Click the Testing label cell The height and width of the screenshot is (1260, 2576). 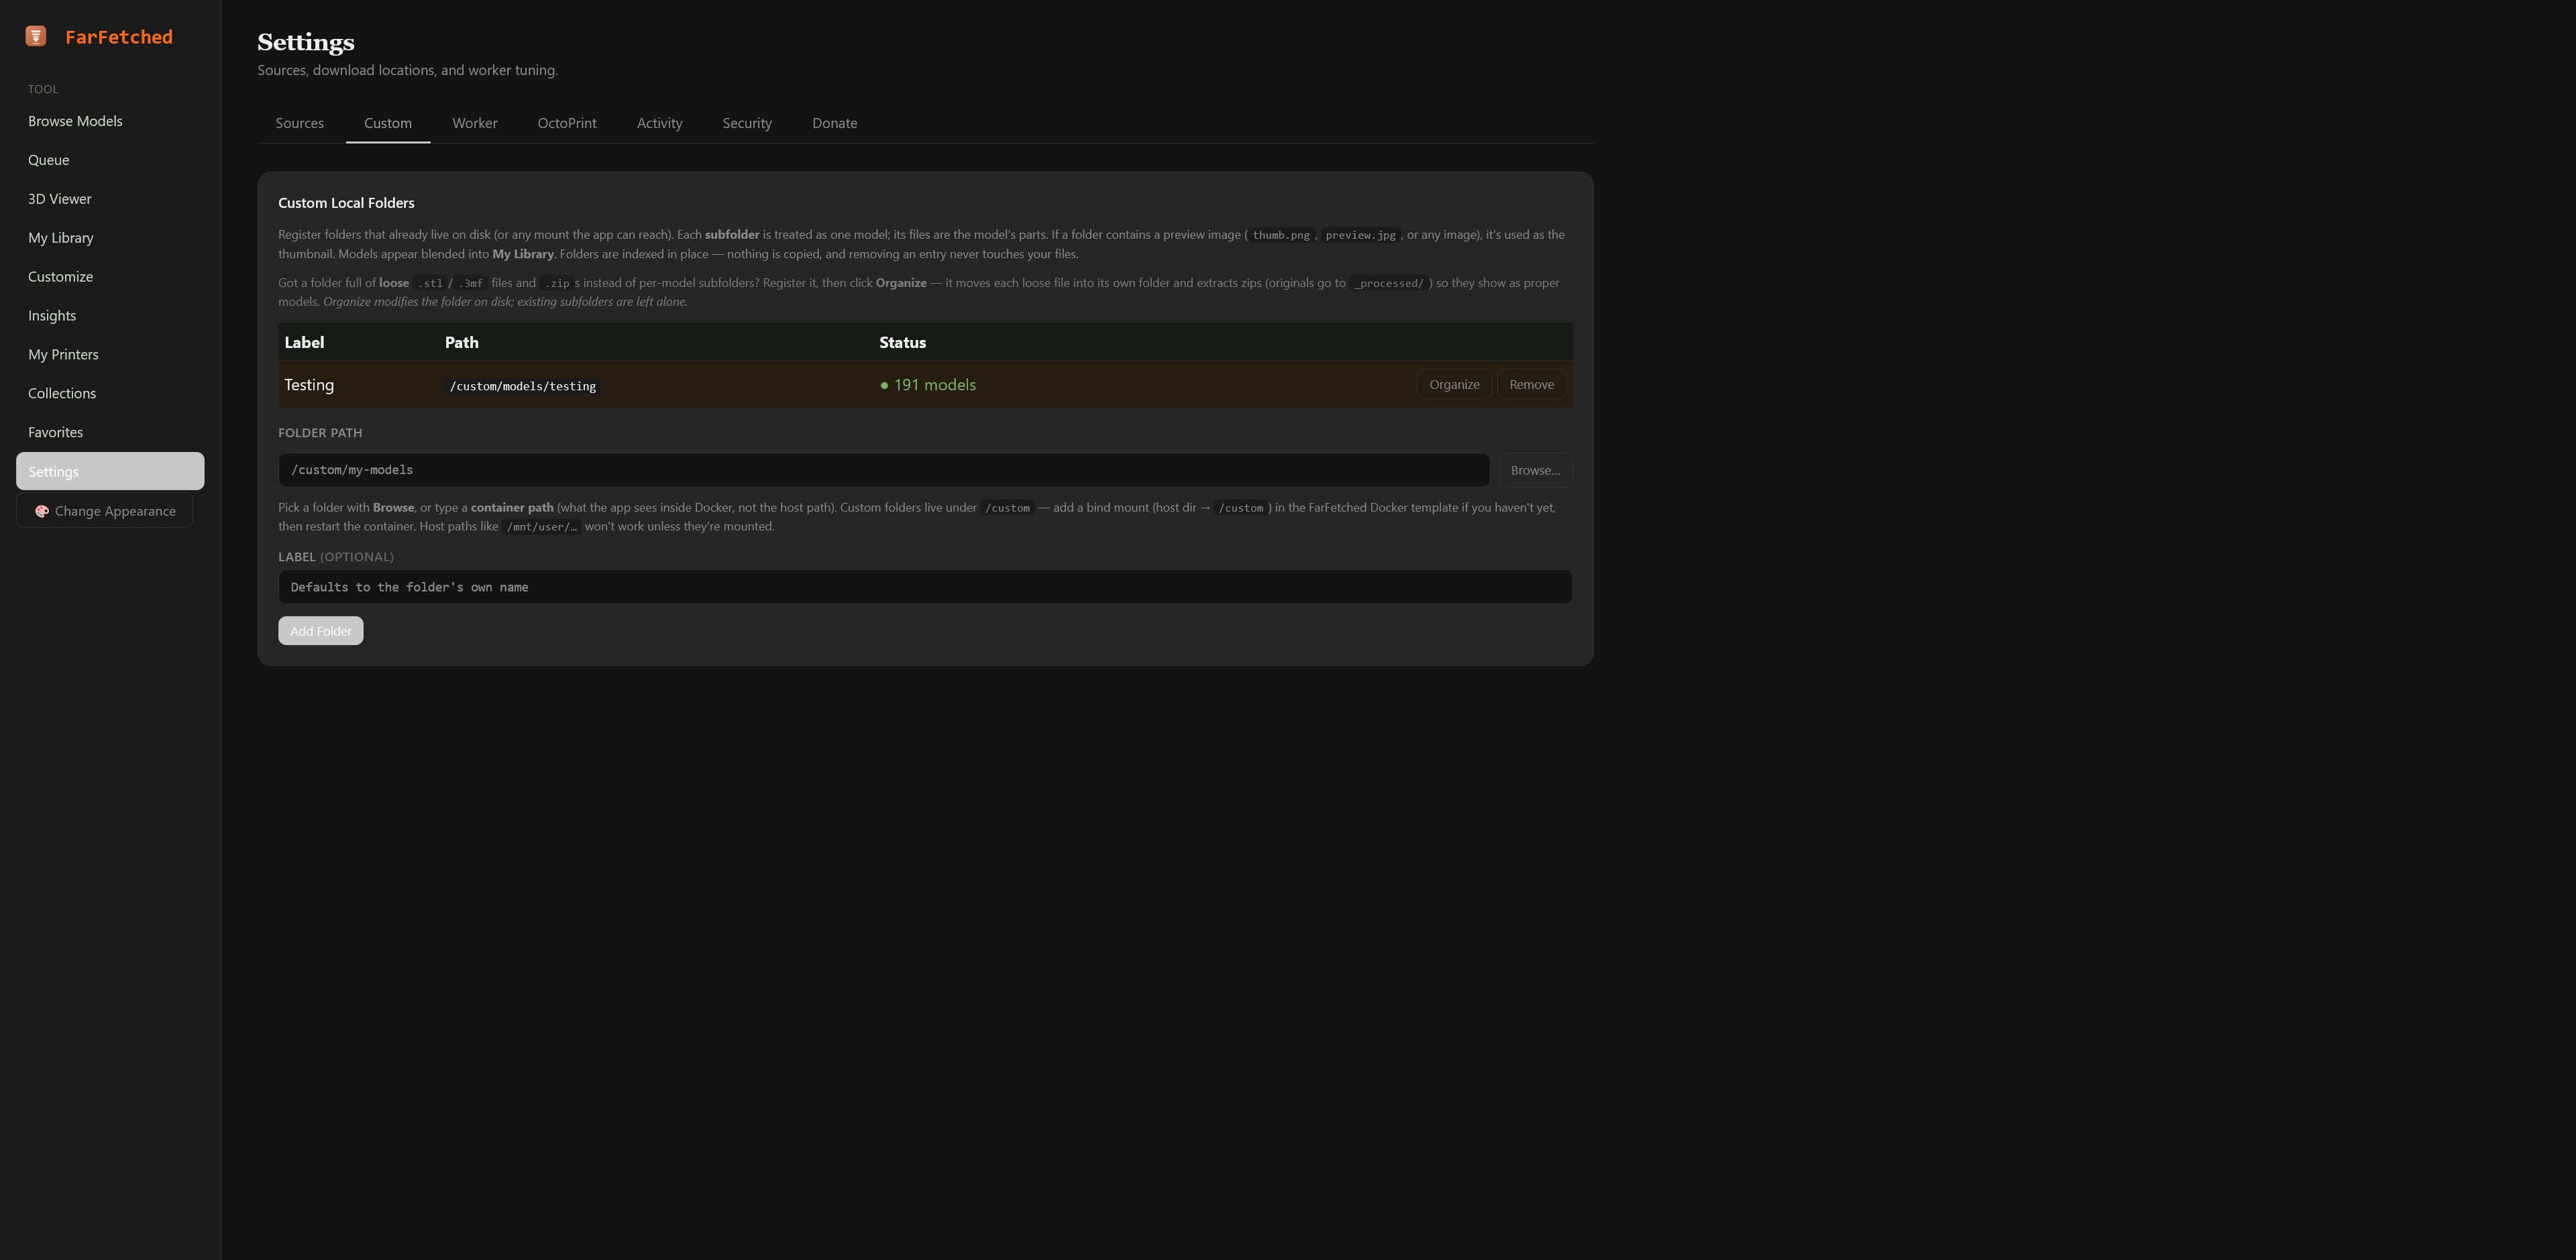(x=309, y=385)
